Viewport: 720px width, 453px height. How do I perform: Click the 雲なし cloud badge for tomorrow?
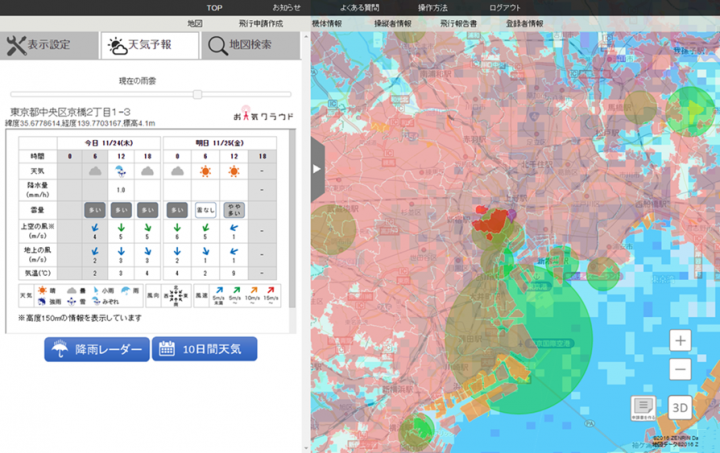point(205,209)
